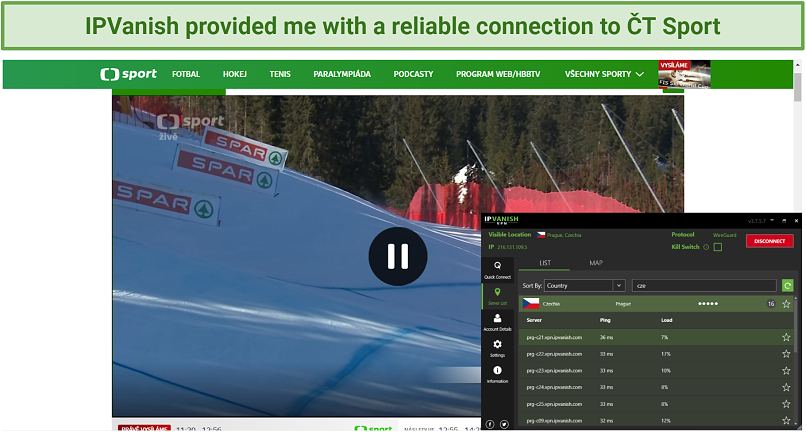Click the Prague, Czechia visible location text
This screenshot has height=432, width=806.
click(x=565, y=235)
